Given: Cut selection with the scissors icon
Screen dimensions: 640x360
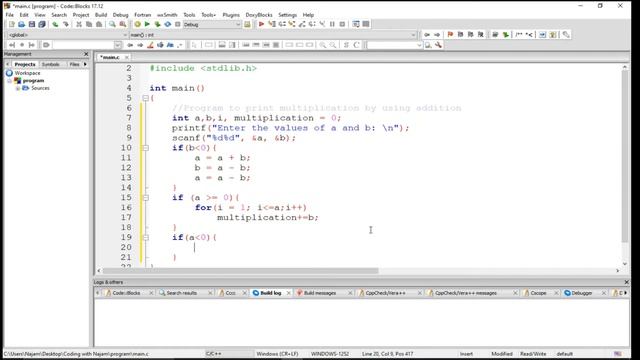Looking at the screenshot, I should pyautogui.click(x=79, y=24).
